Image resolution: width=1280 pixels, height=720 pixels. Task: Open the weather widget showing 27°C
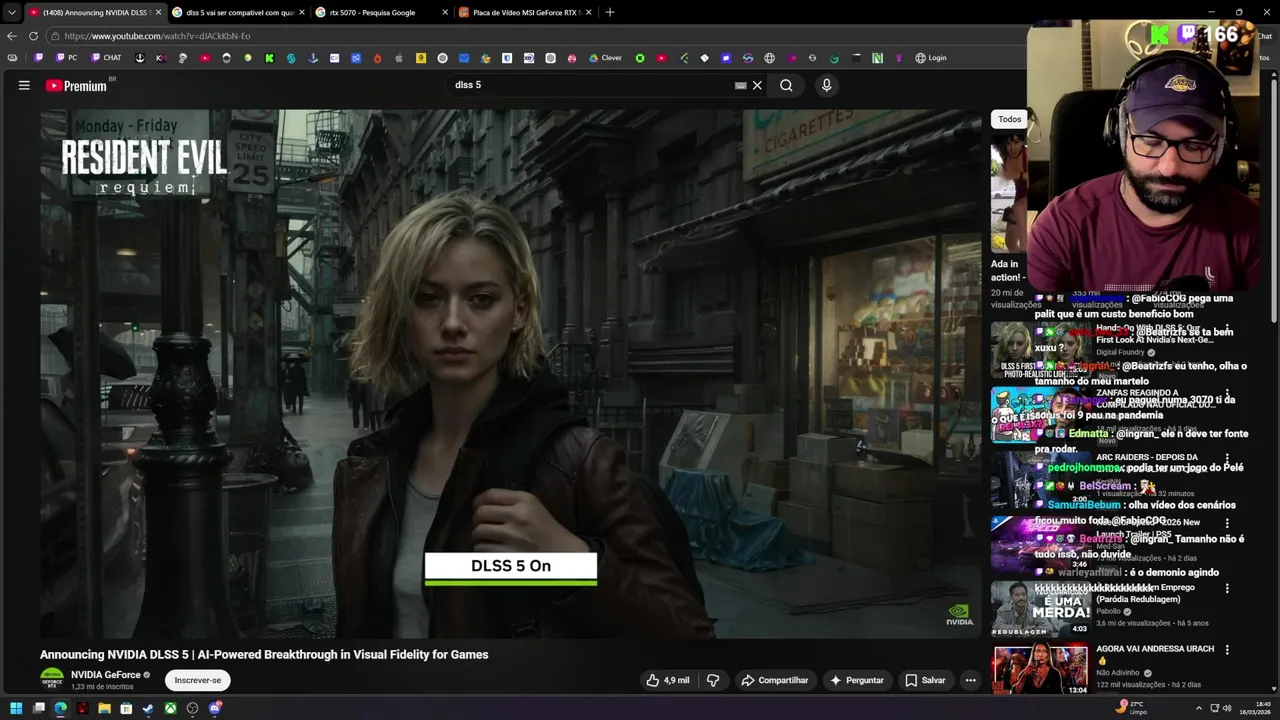pos(1133,708)
